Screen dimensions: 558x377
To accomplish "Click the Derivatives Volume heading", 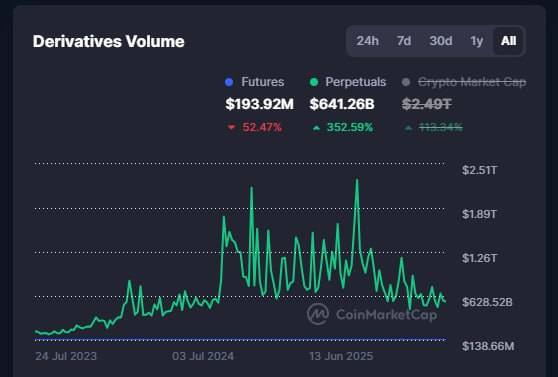I will click(109, 41).
